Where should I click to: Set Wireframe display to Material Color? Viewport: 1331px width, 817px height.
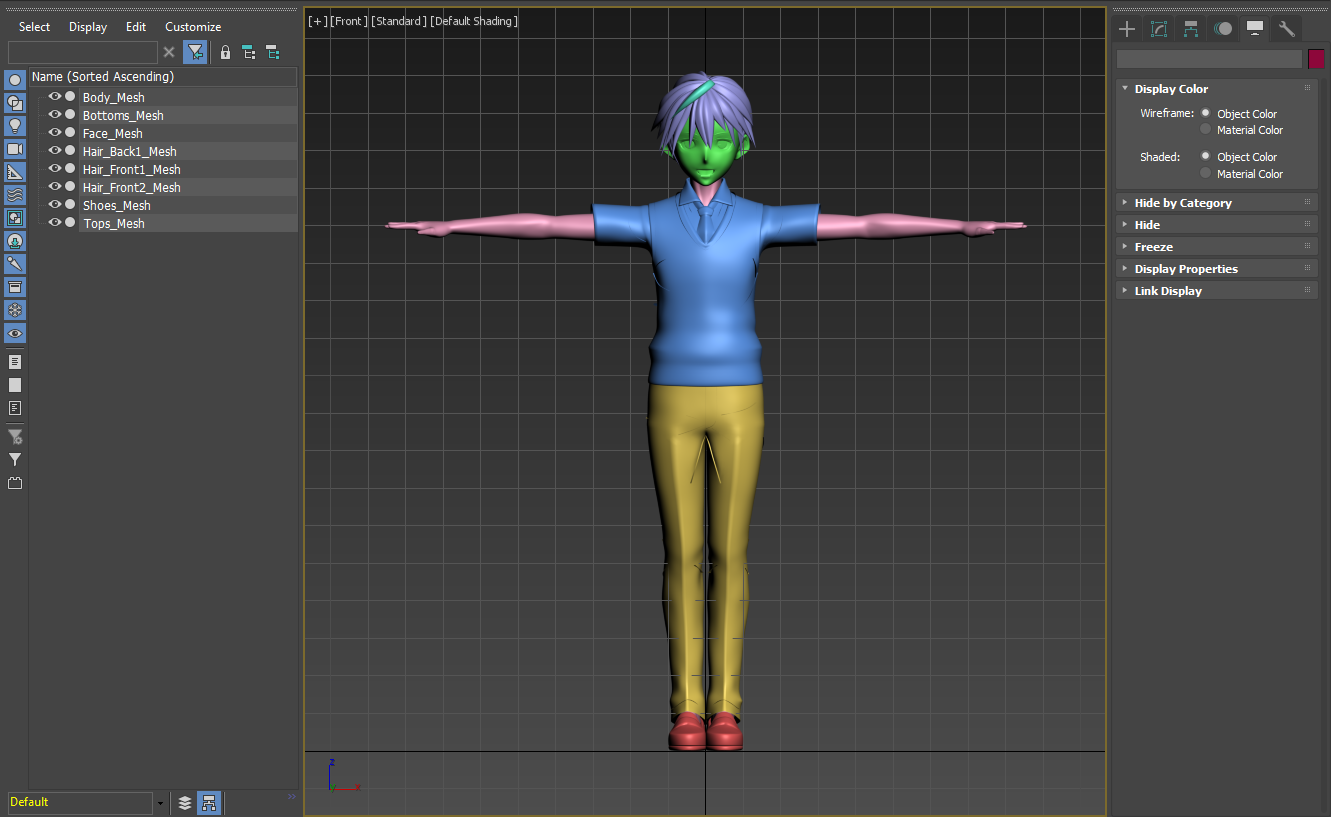tap(1206, 130)
